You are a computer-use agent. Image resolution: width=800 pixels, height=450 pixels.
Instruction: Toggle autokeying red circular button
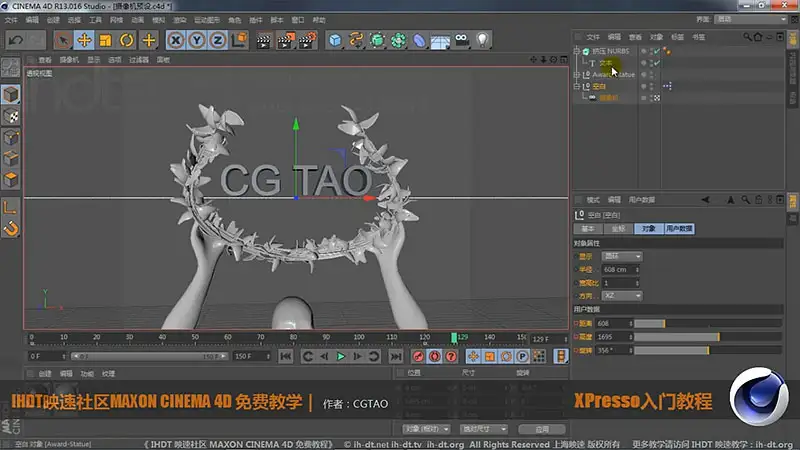pyautogui.click(x=434, y=356)
